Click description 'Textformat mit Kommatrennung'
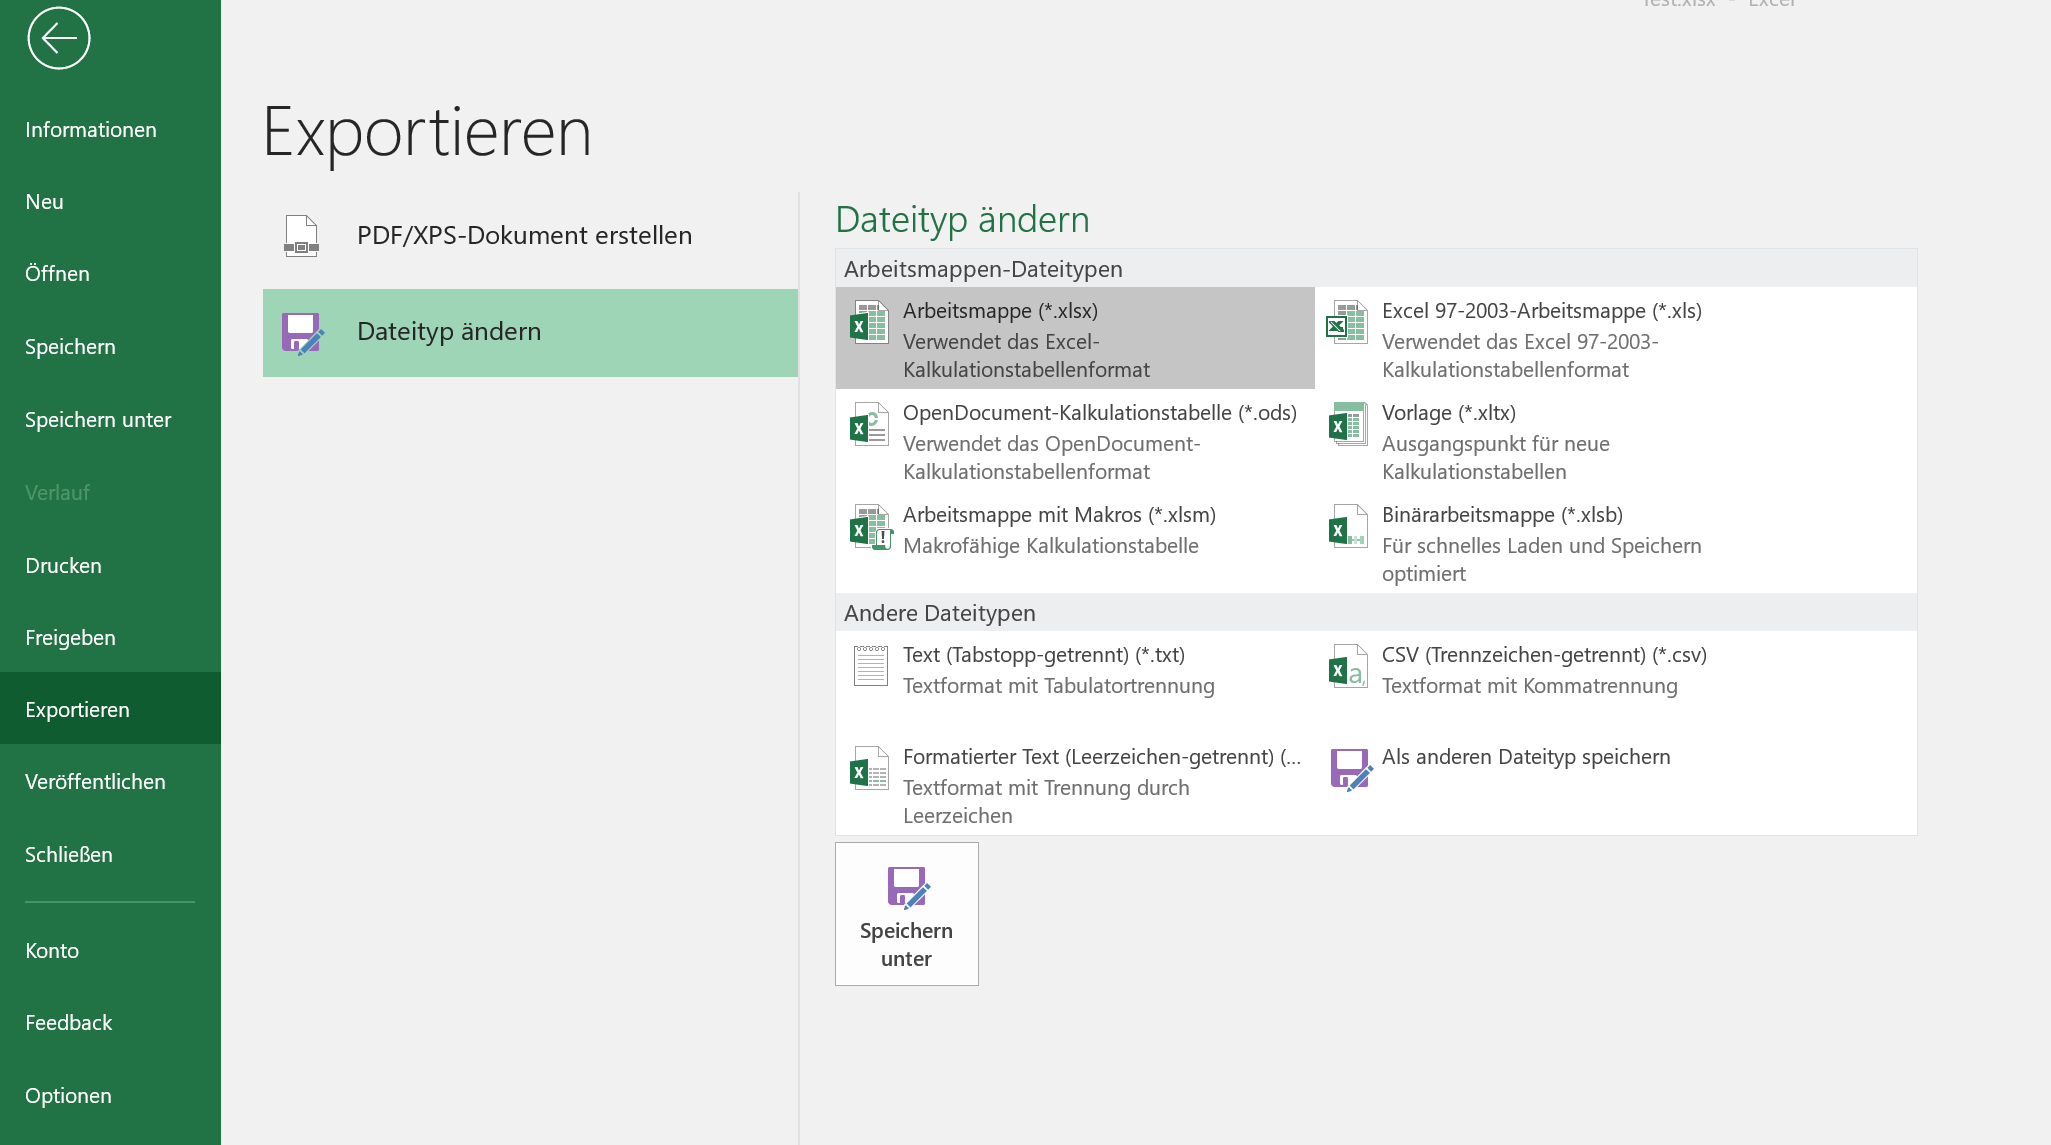This screenshot has height=1145, width=2051. pyautogui.click(x=1530, y=686)
